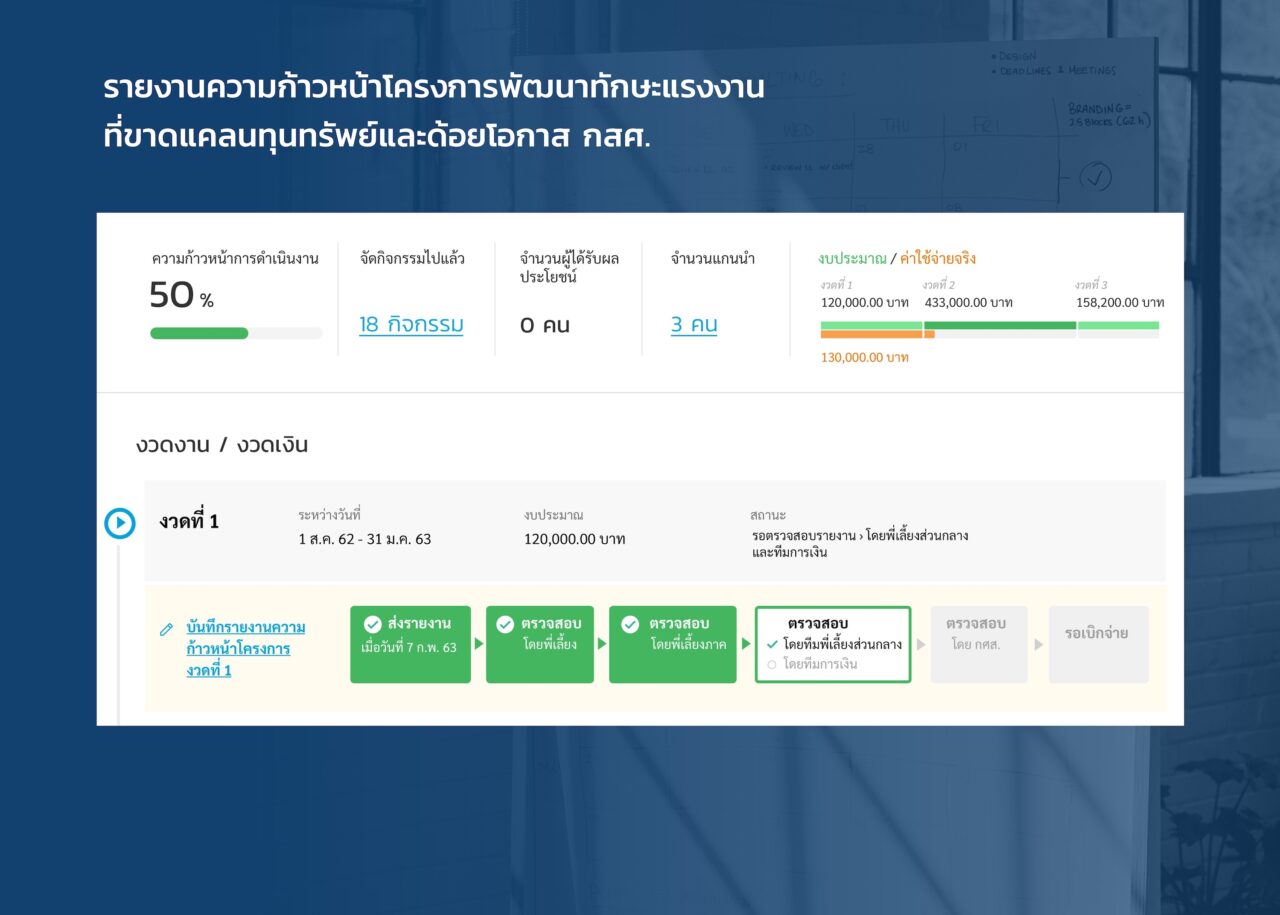Click the arrow between ส่งรายงาน and ตรวจสอบ steps

tap(478, 644)
